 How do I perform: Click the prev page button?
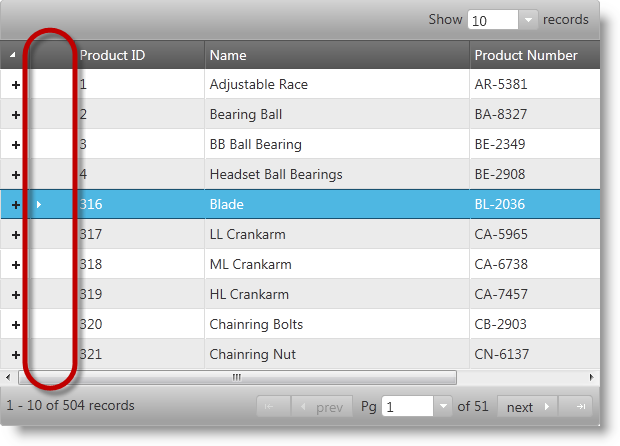(321, 407)
